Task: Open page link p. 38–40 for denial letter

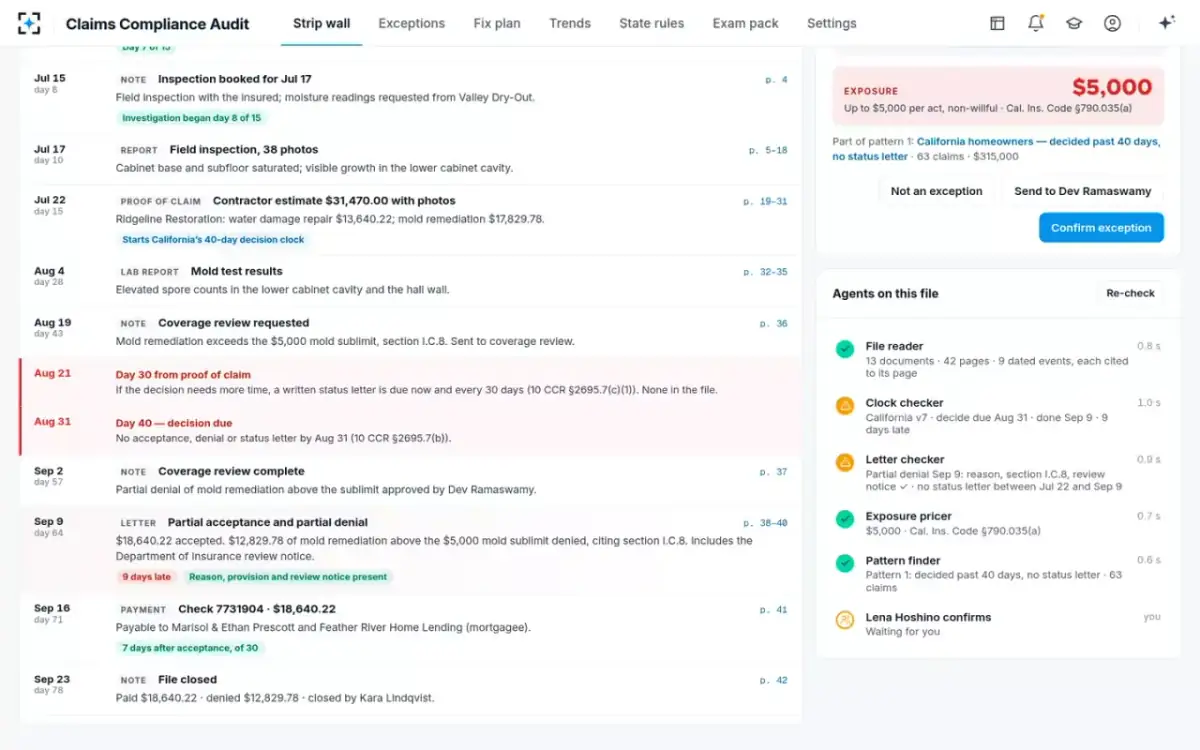Action: click(x=765, y=523)
